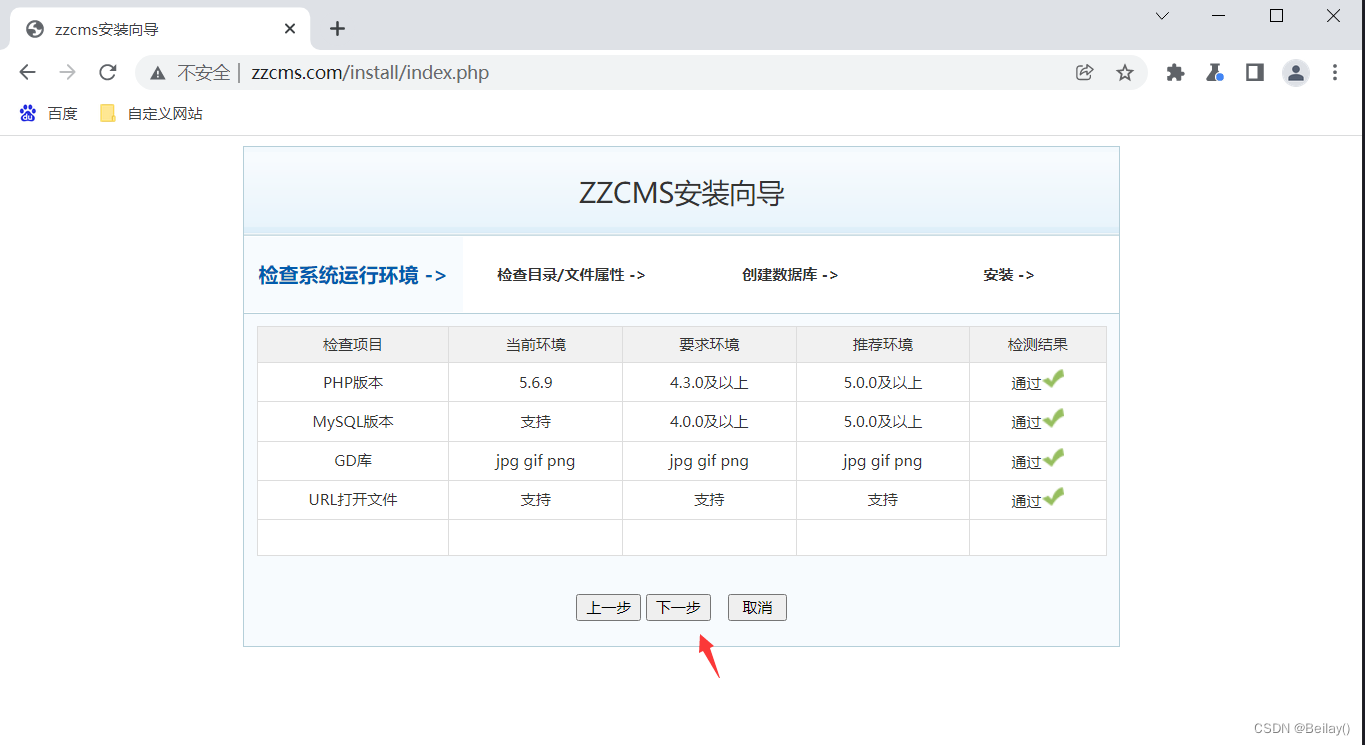Viewport: 1365px width, 745px height.
Task: Reload the current page
Action: click(108, 72)
